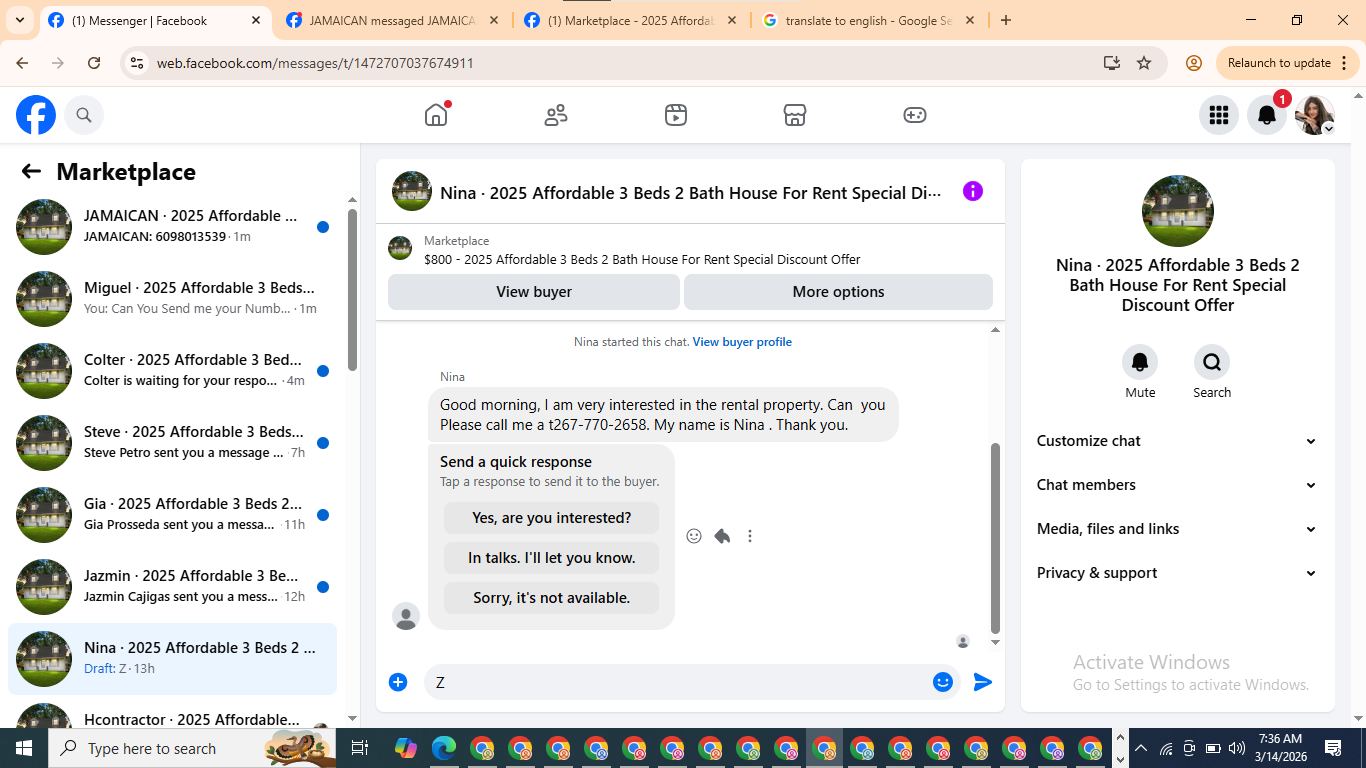
Task: Open the Chrome profile icon
Action: 1193,63
